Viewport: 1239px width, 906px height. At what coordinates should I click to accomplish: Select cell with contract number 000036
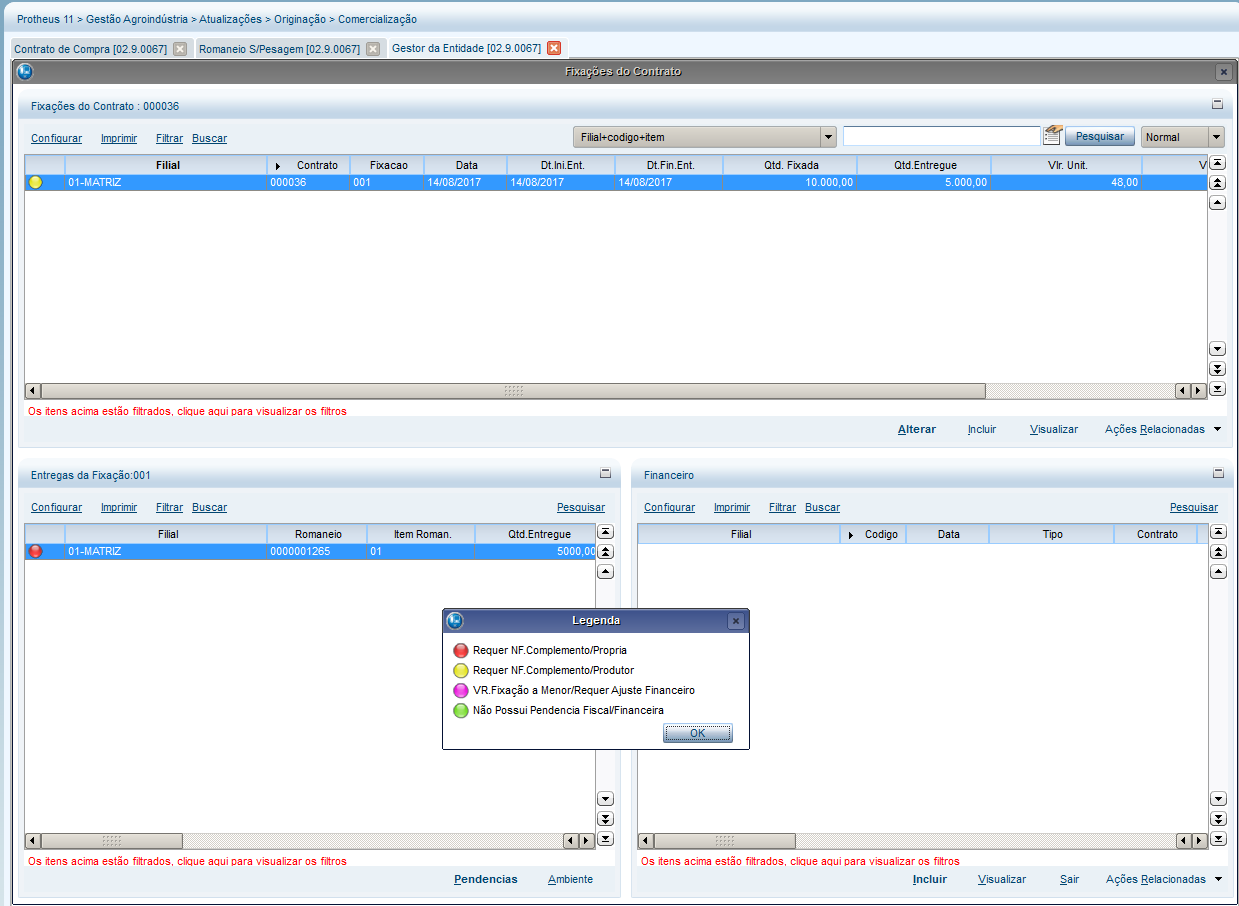tap(308, 182)
